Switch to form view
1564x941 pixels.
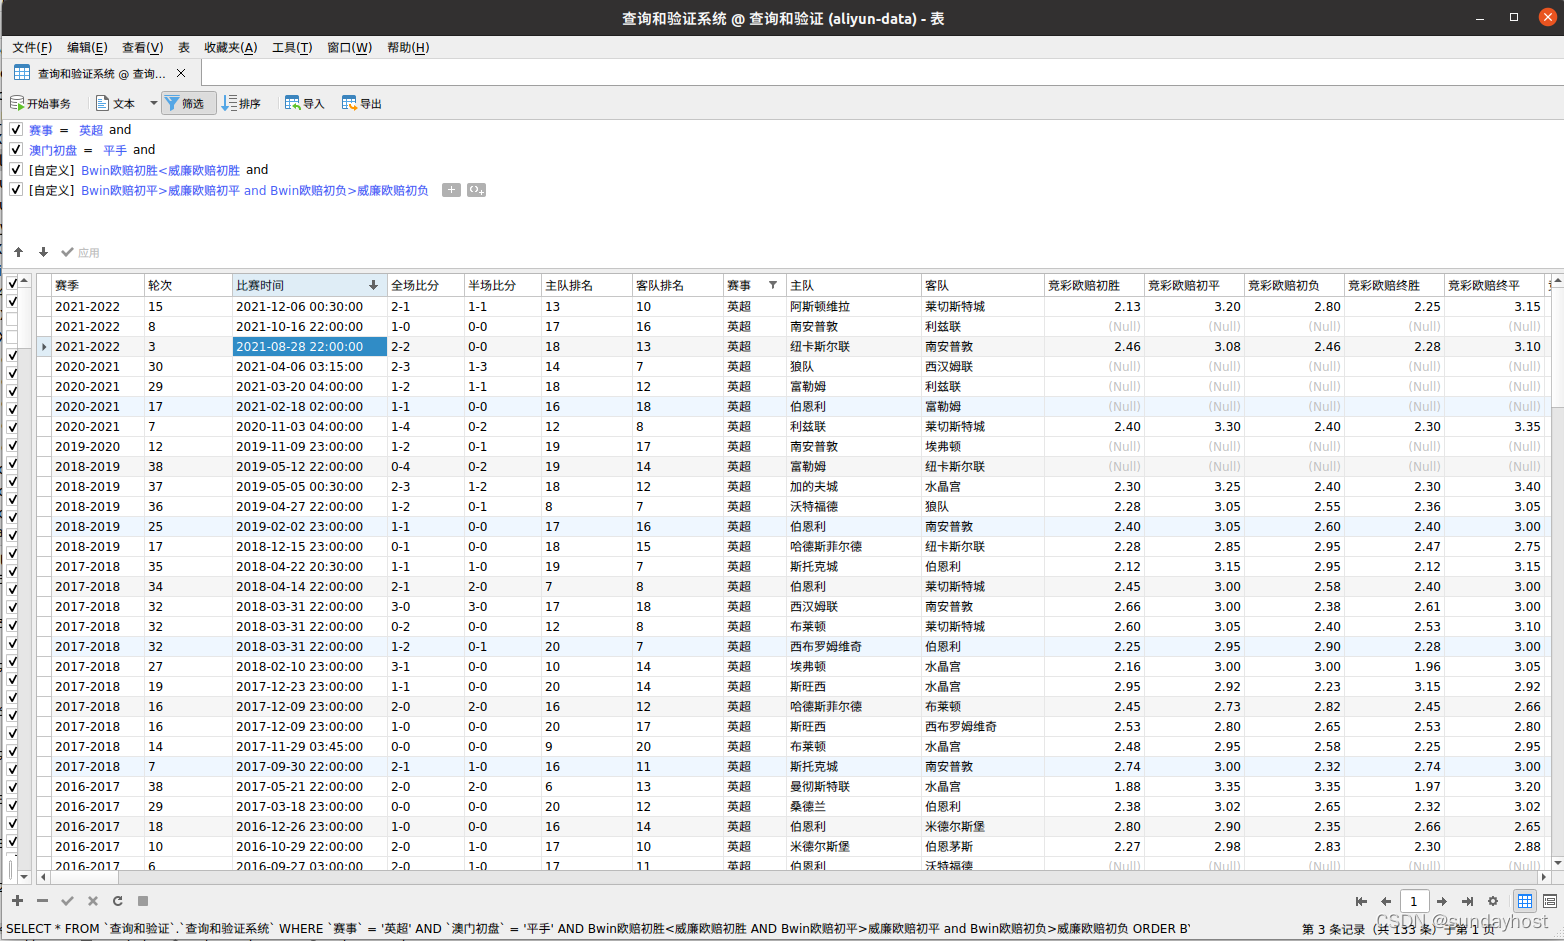coord(1550,901)
